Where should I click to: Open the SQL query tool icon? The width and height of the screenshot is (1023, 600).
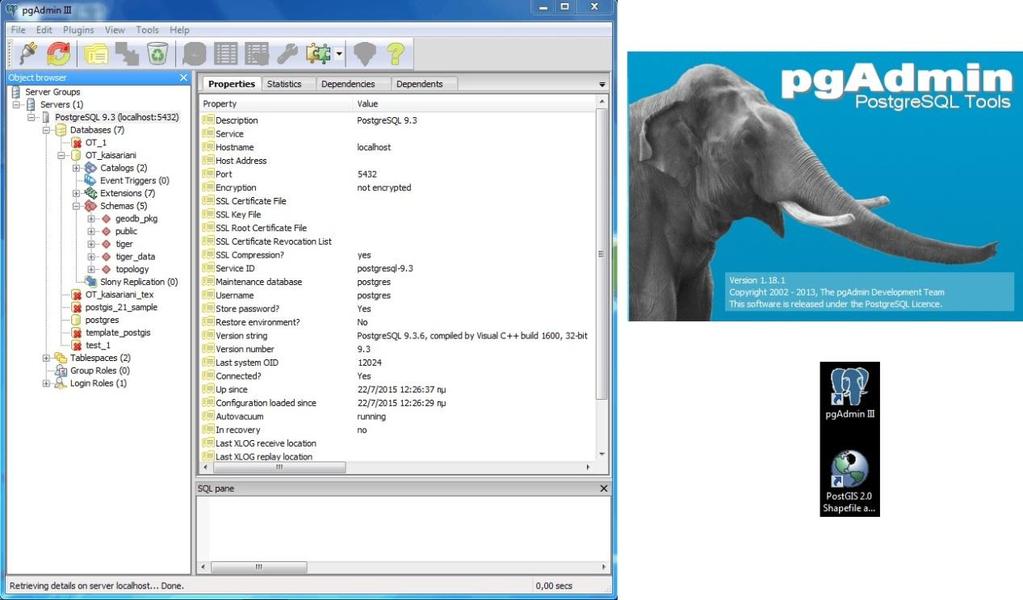(x=194, y=53)
